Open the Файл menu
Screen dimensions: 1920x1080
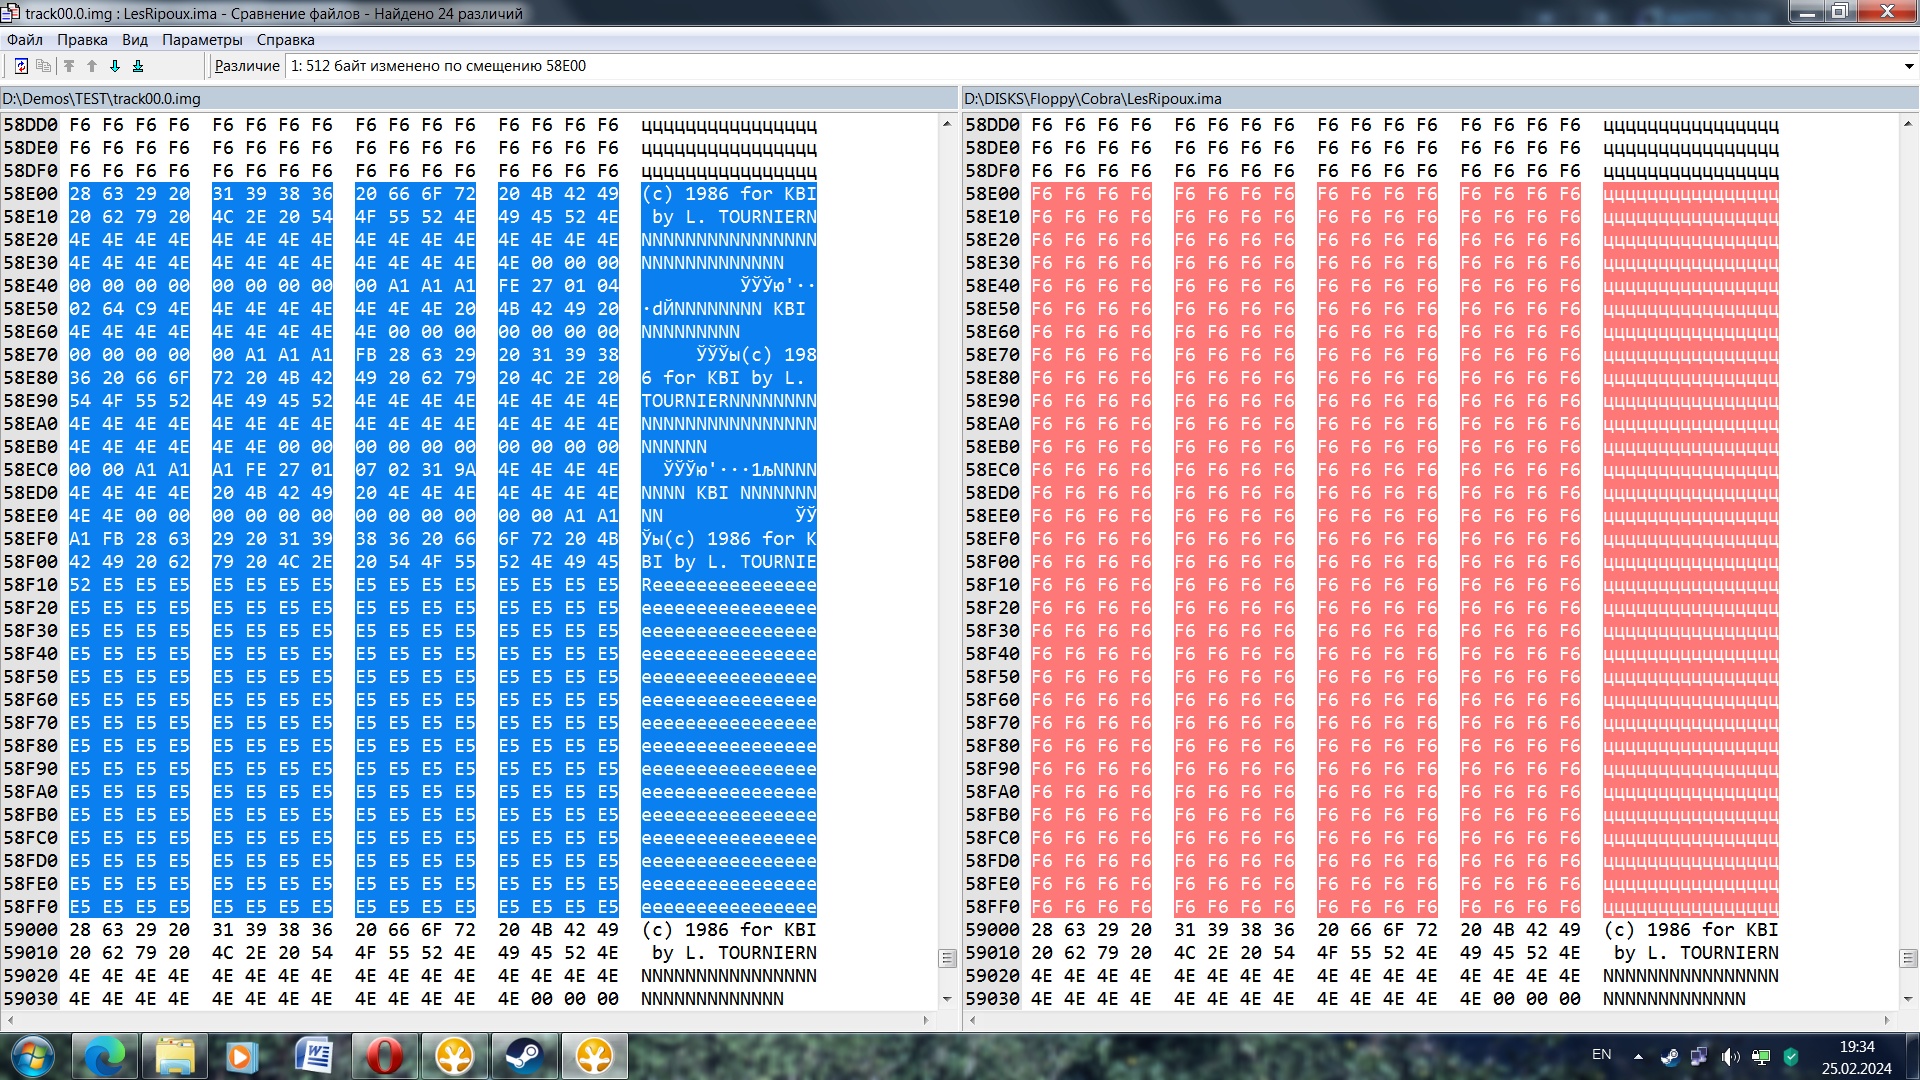coord(25,40)
